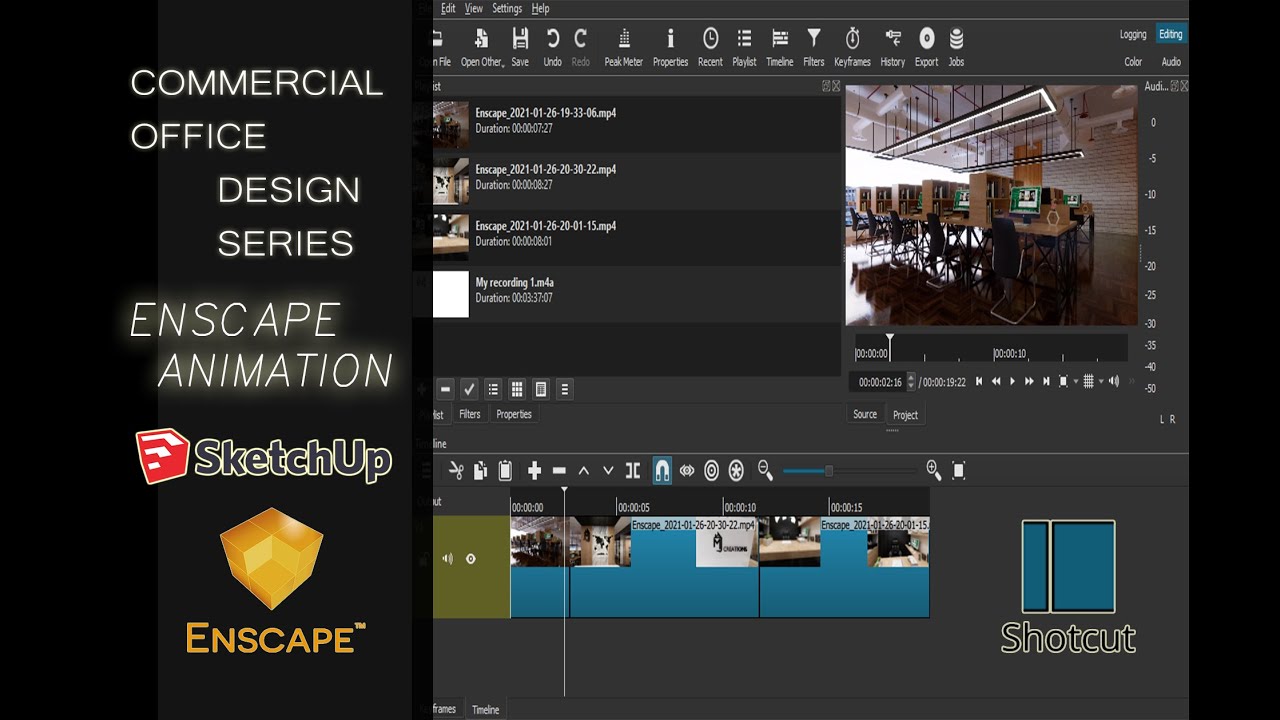
Task: Save the project with Save icon
Action: tap(520, 47)
